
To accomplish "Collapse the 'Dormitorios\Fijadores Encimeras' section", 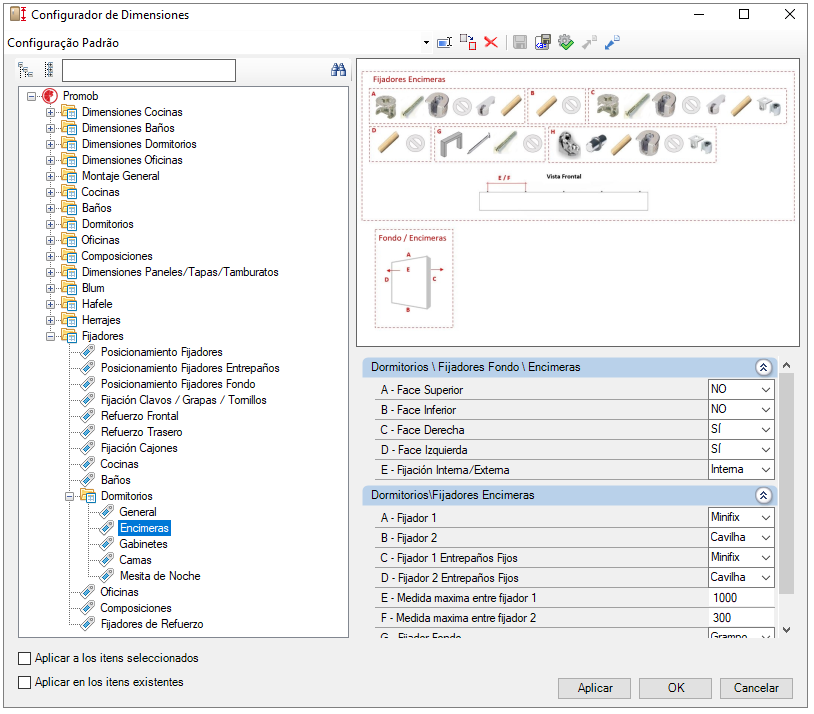I will (x=763, y=495).
